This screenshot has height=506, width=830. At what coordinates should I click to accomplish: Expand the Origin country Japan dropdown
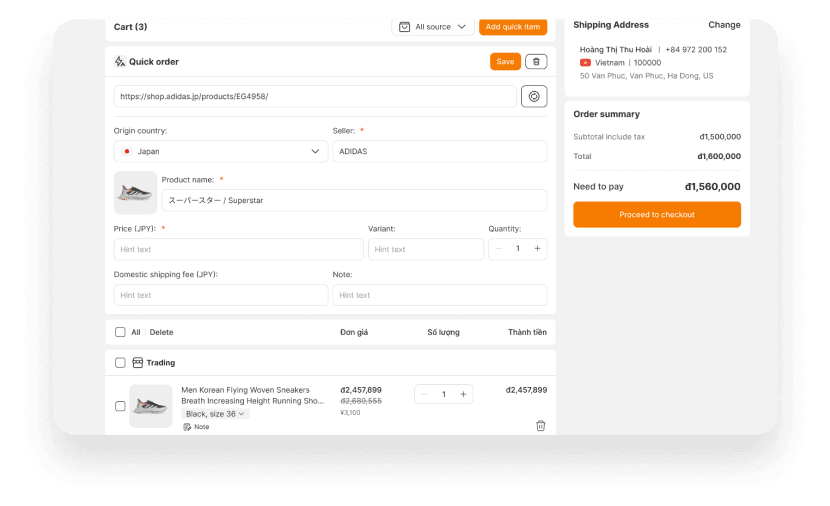[220, 151]
